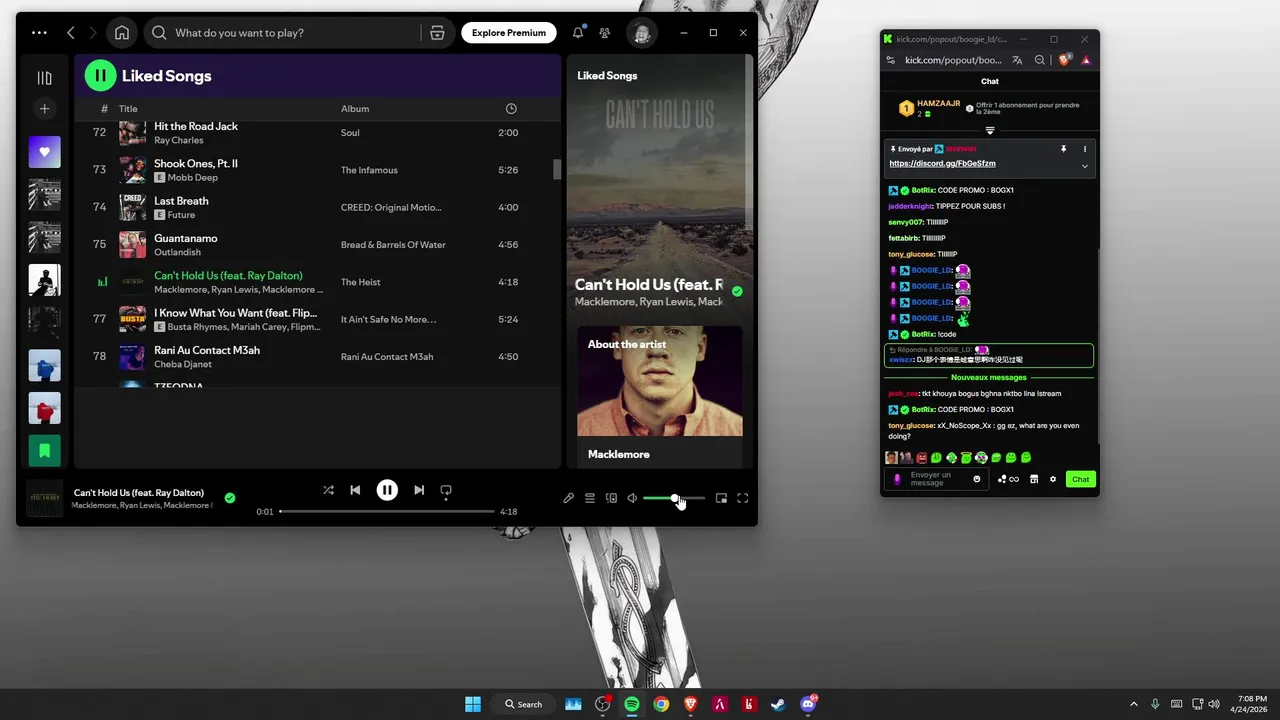Open the mini player icon

pos(721,498)
